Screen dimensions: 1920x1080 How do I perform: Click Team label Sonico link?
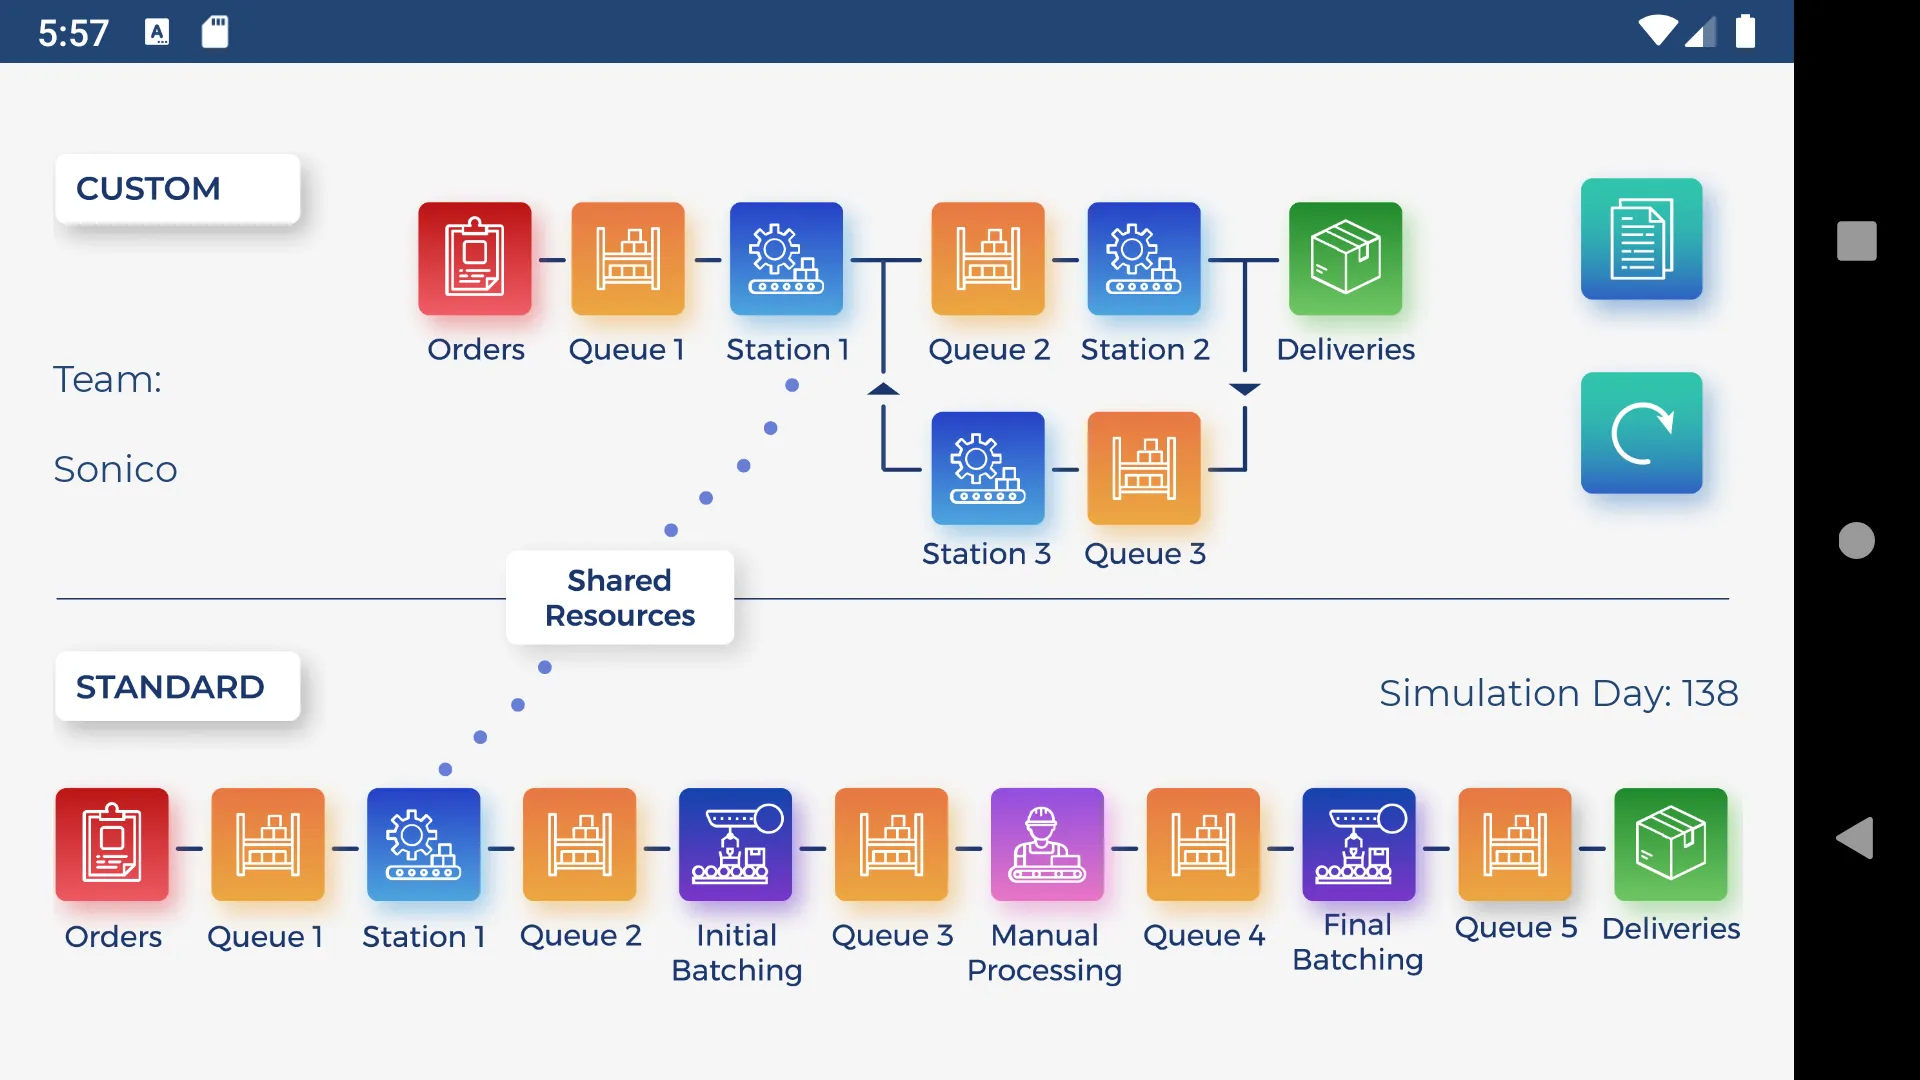[x=115, y=468]
